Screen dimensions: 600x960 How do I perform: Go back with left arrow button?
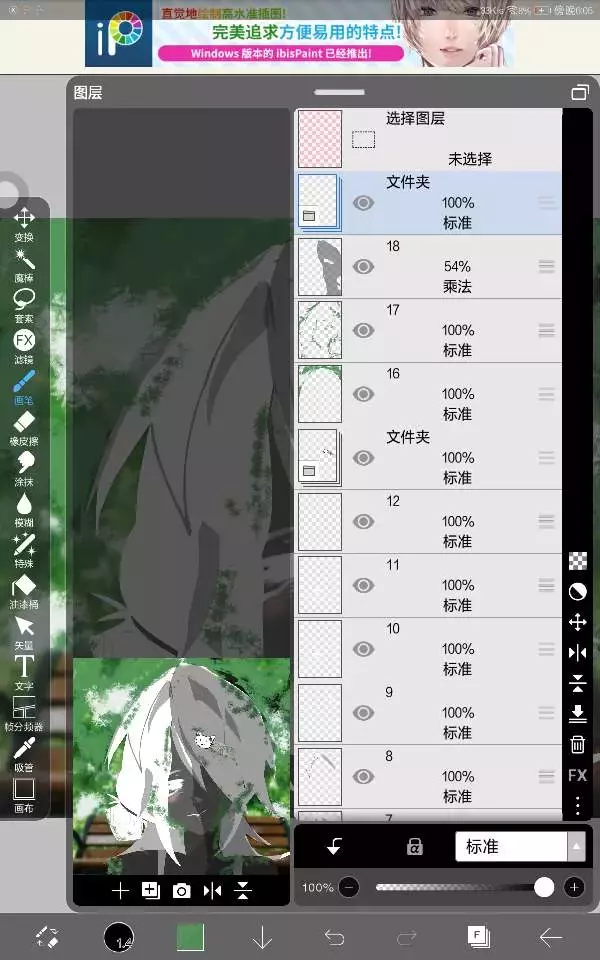(550, 937)
